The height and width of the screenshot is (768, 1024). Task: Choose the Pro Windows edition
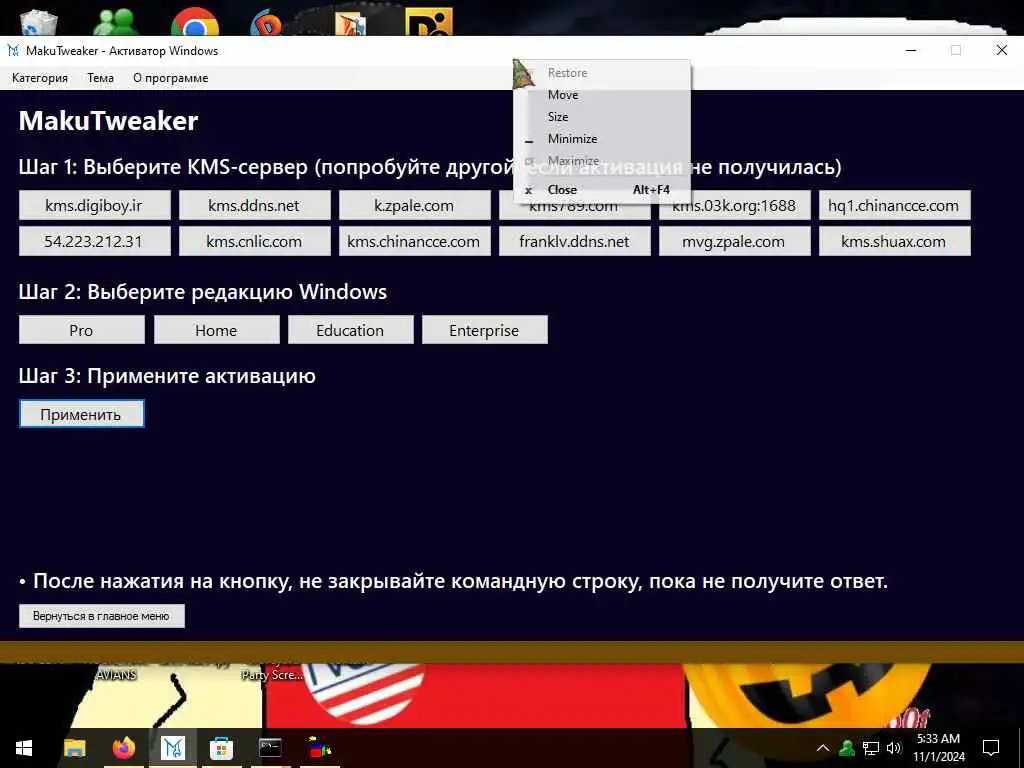[82, 330]
